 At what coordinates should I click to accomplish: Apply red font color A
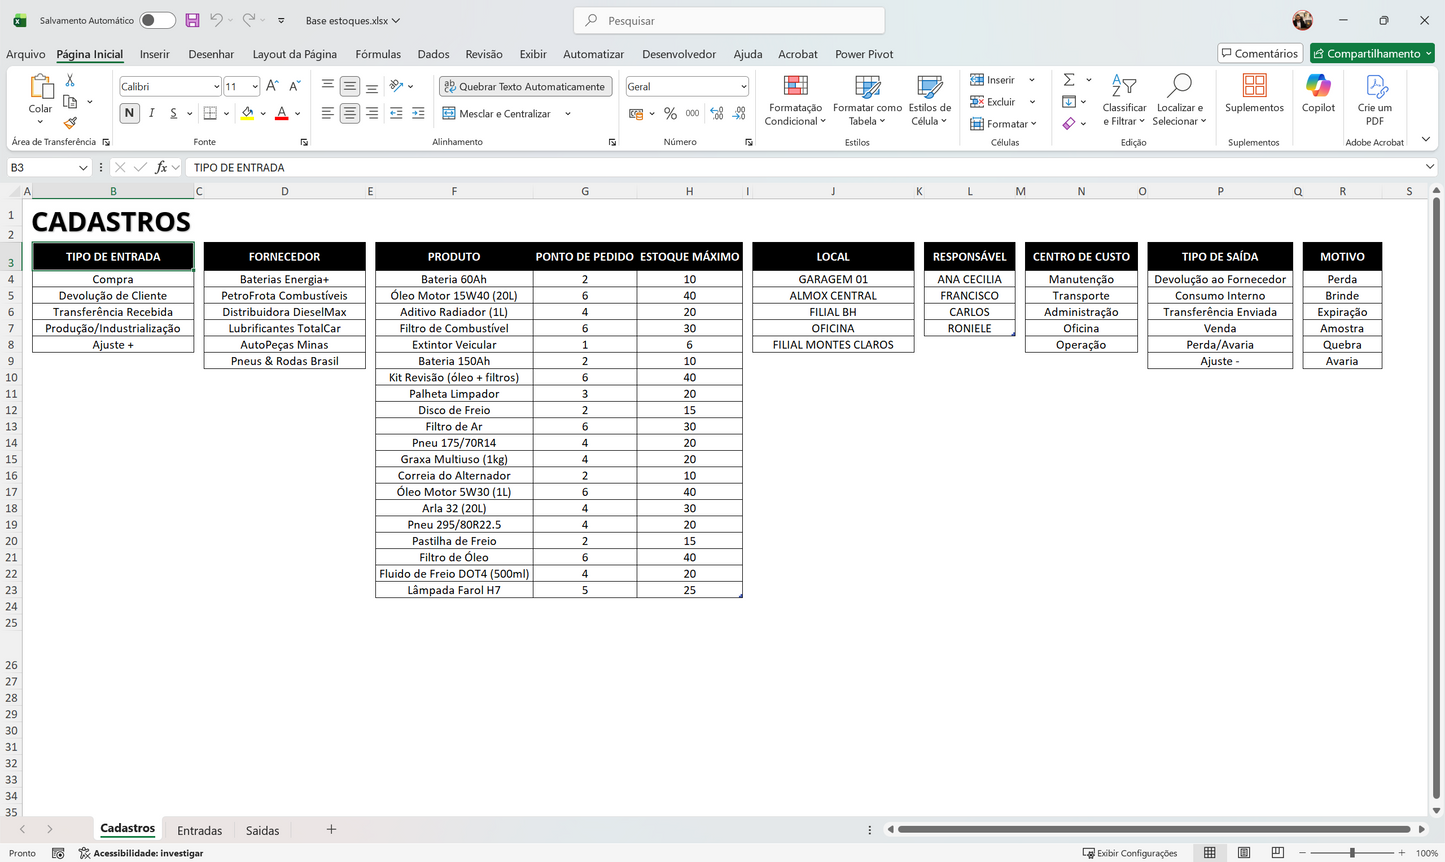tap(282, 114)
